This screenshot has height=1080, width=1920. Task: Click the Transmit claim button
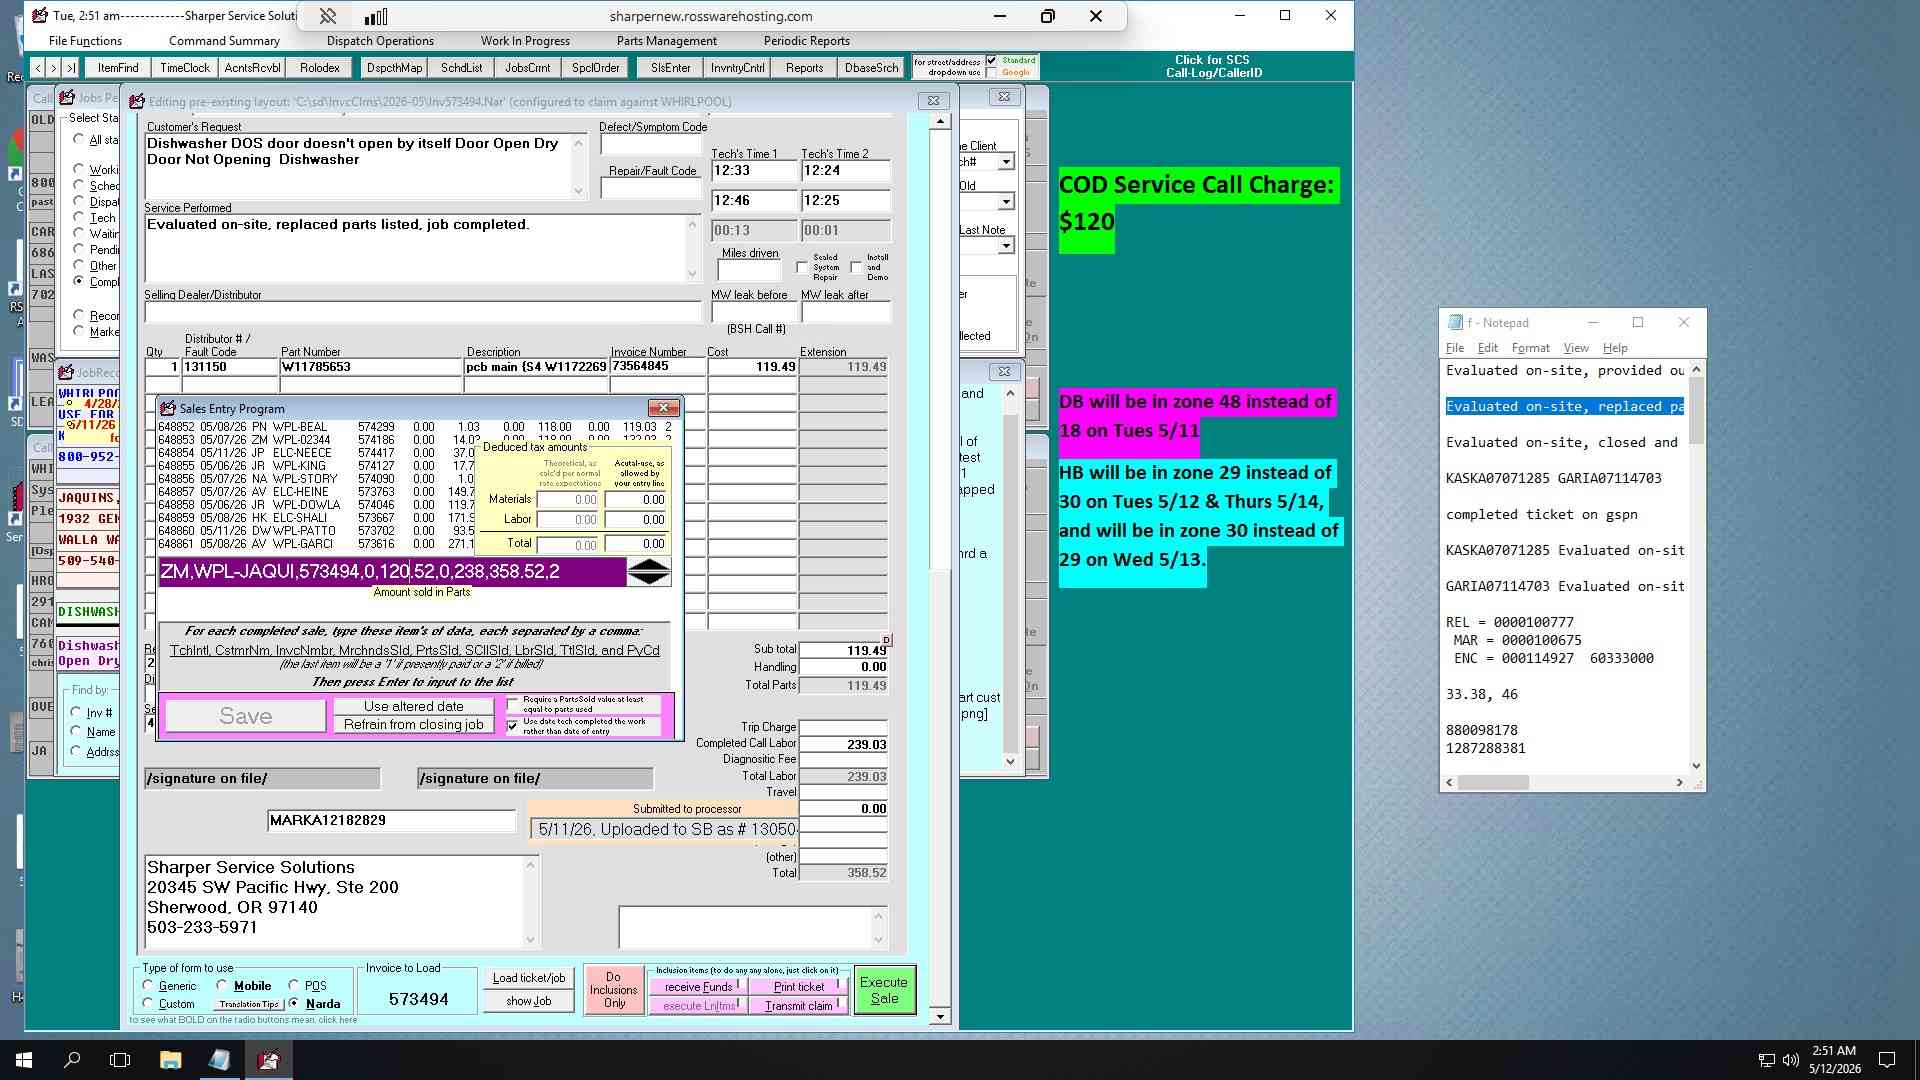coord(798,1006)
